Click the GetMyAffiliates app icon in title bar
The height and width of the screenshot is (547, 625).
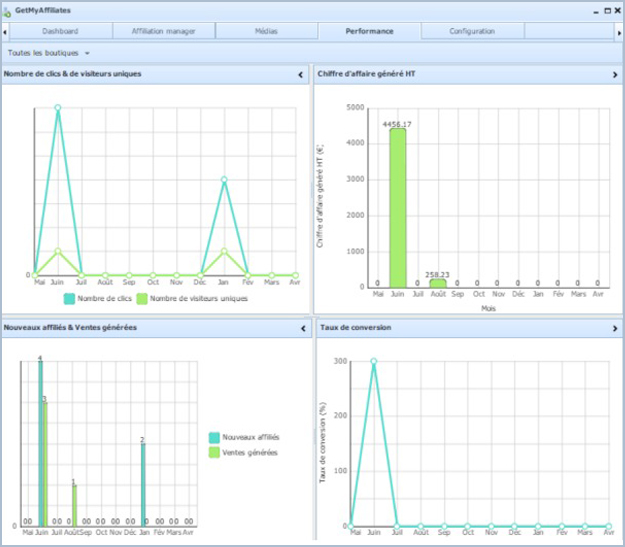click(8, 9)
